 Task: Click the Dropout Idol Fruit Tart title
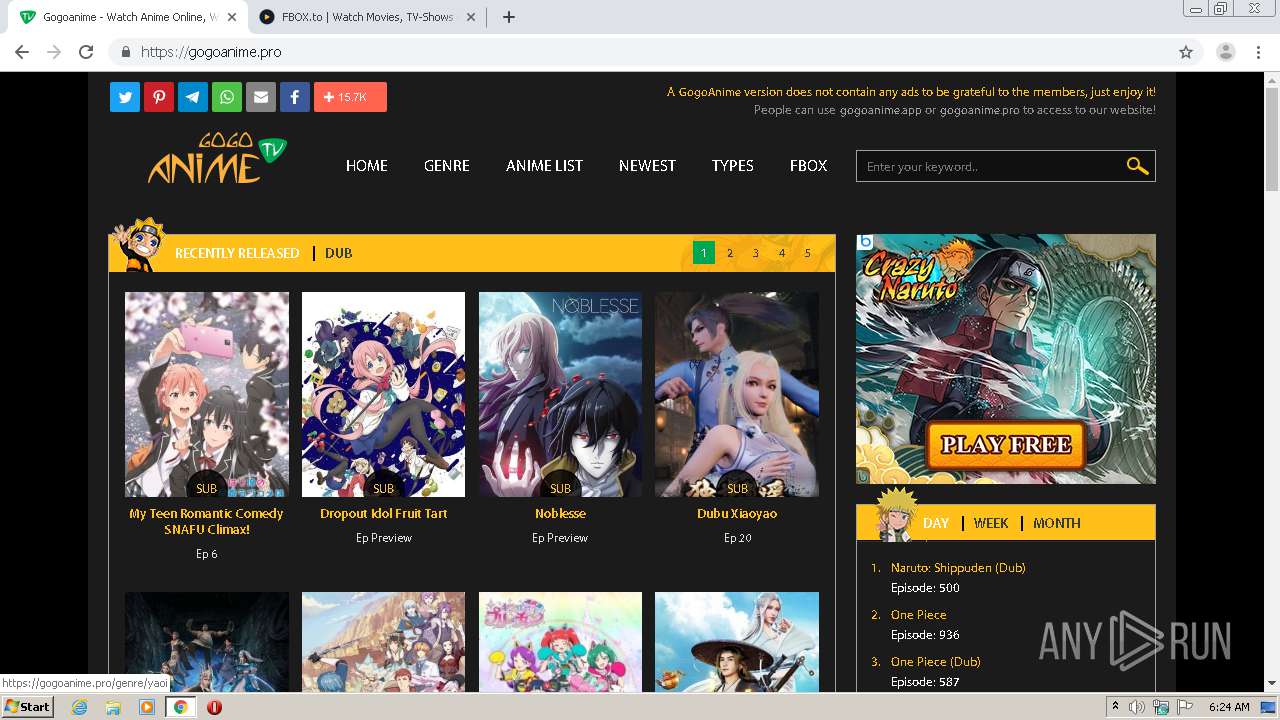pyautogui.click(x=384, y=513)
